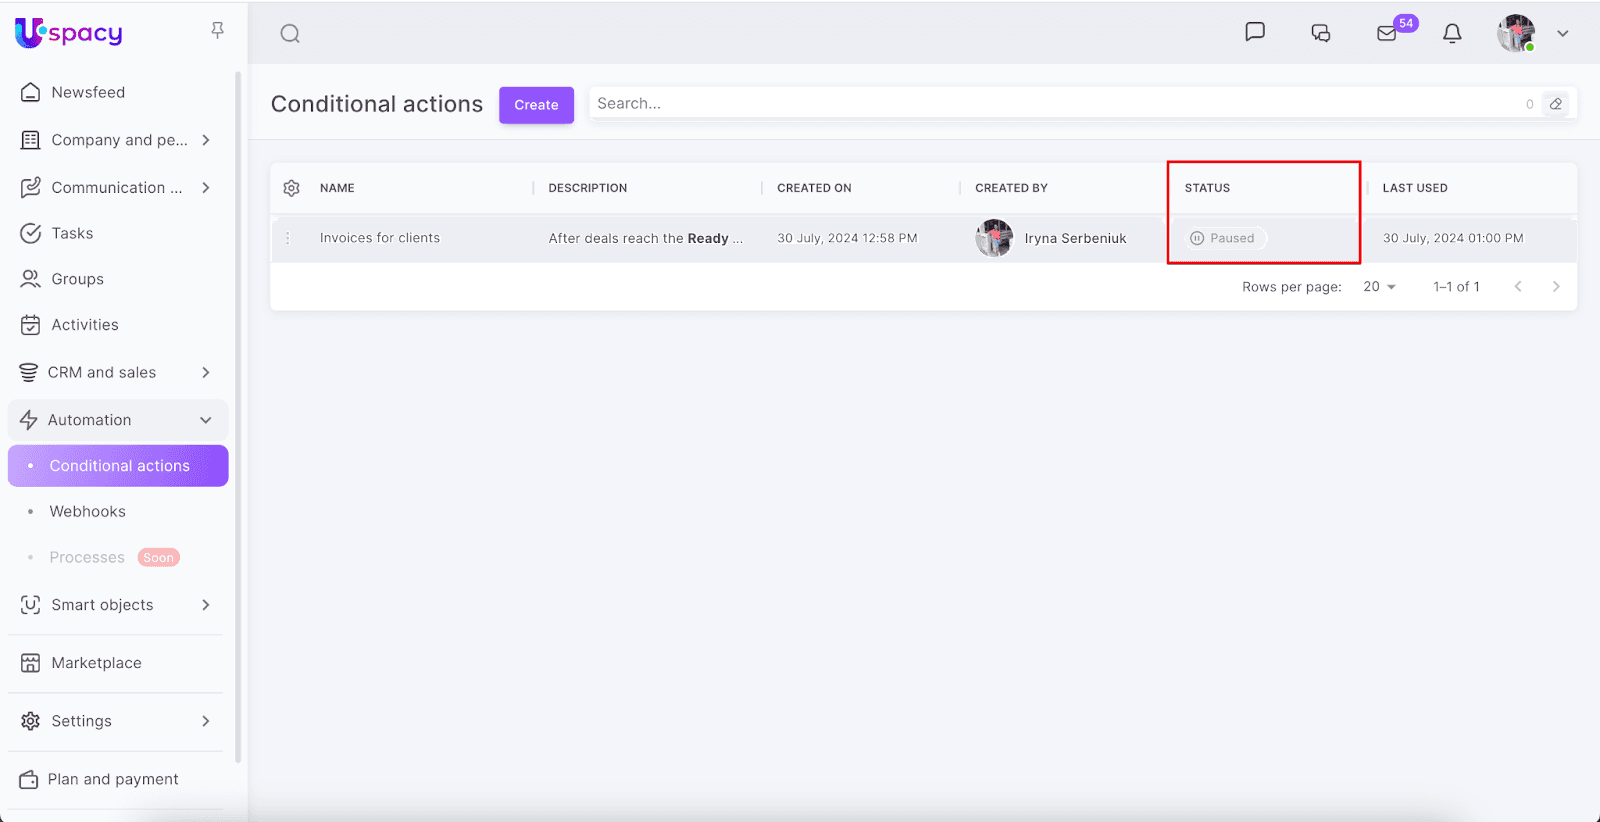The height and width of the screenshot is (822, 1600).
Task: Open Newsfeed from the sidebar
Action: [x=88, y=92]
